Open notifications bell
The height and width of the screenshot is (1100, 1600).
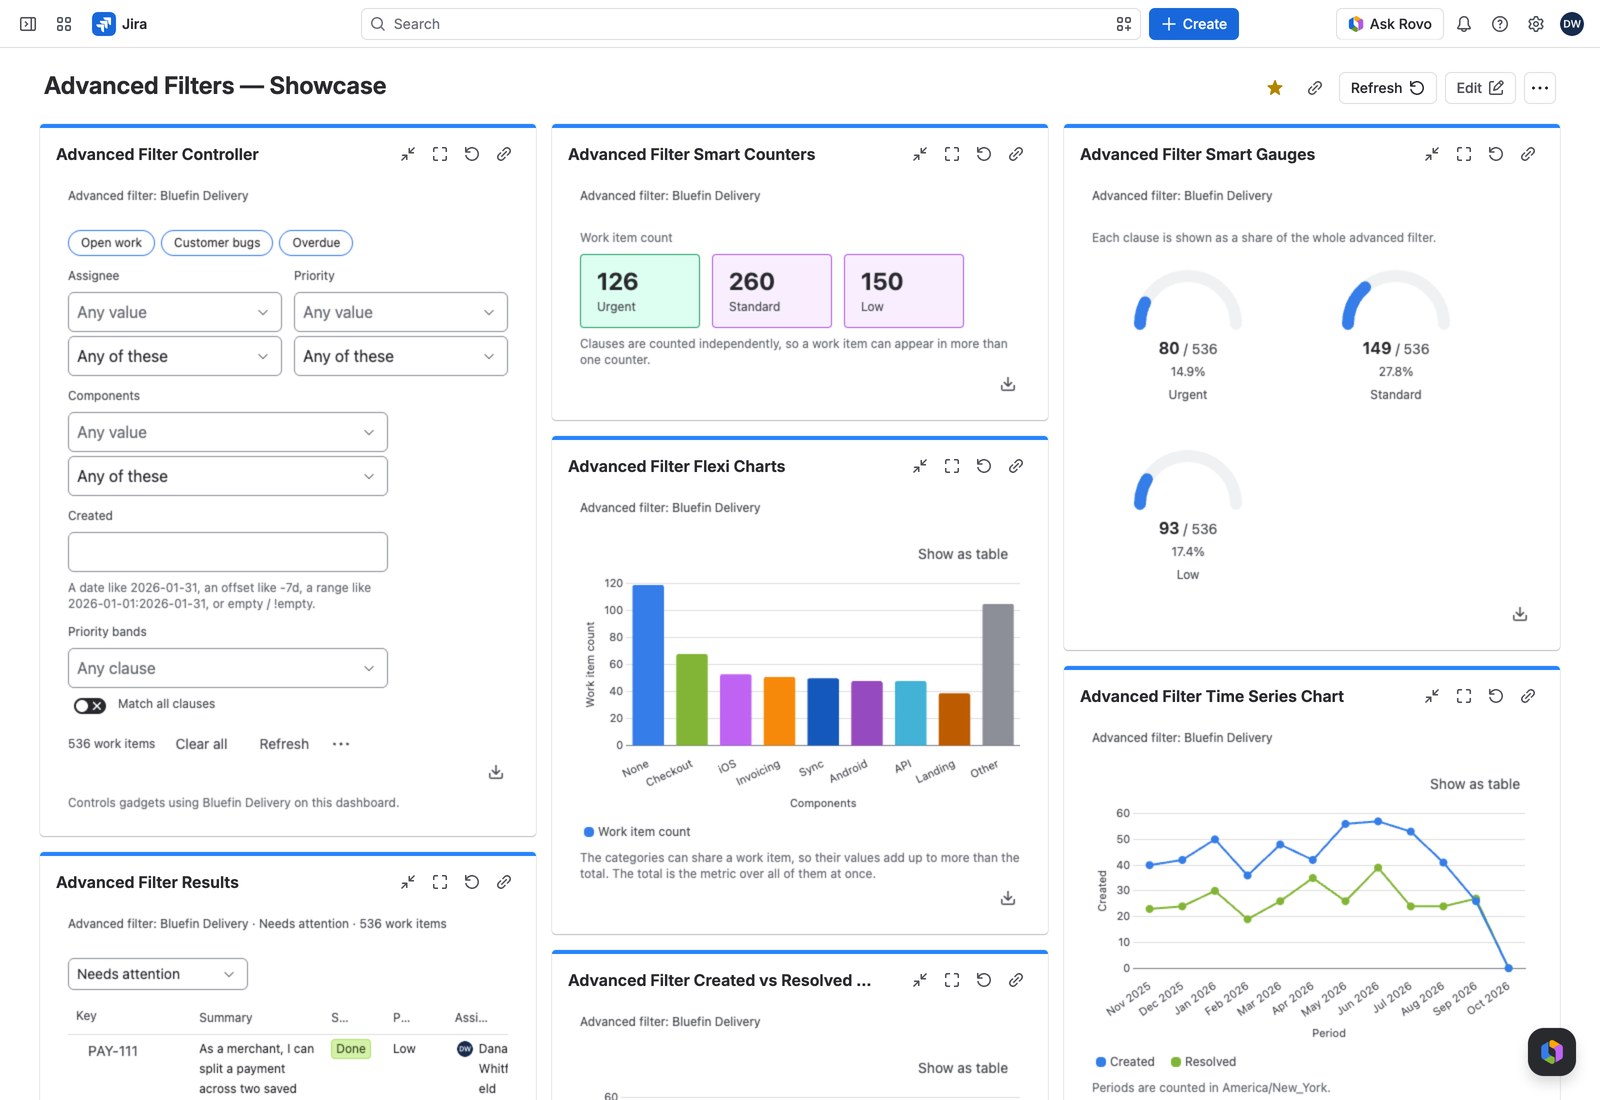tap(1464, 24)
